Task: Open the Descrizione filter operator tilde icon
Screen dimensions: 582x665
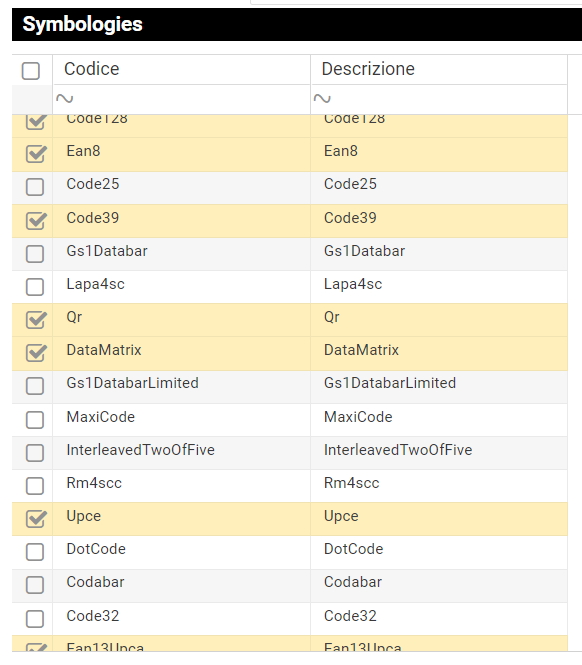Action: coord(322,99)
